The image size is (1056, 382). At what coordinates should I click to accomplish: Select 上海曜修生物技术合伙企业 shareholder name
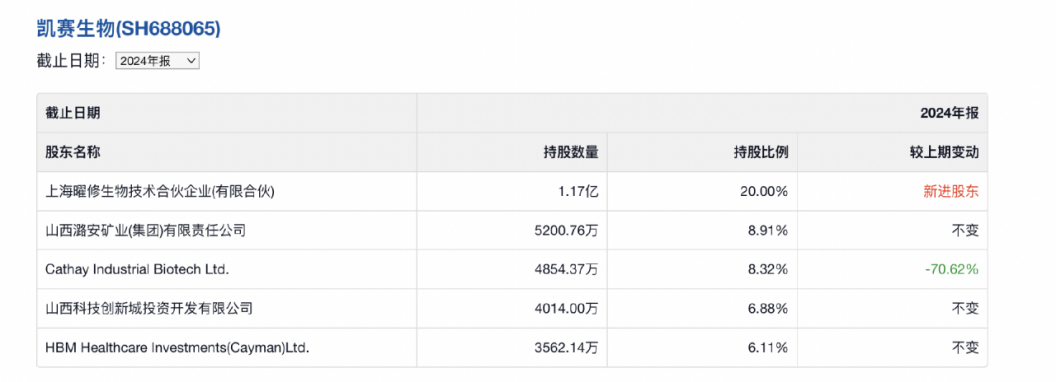[160, 191]
